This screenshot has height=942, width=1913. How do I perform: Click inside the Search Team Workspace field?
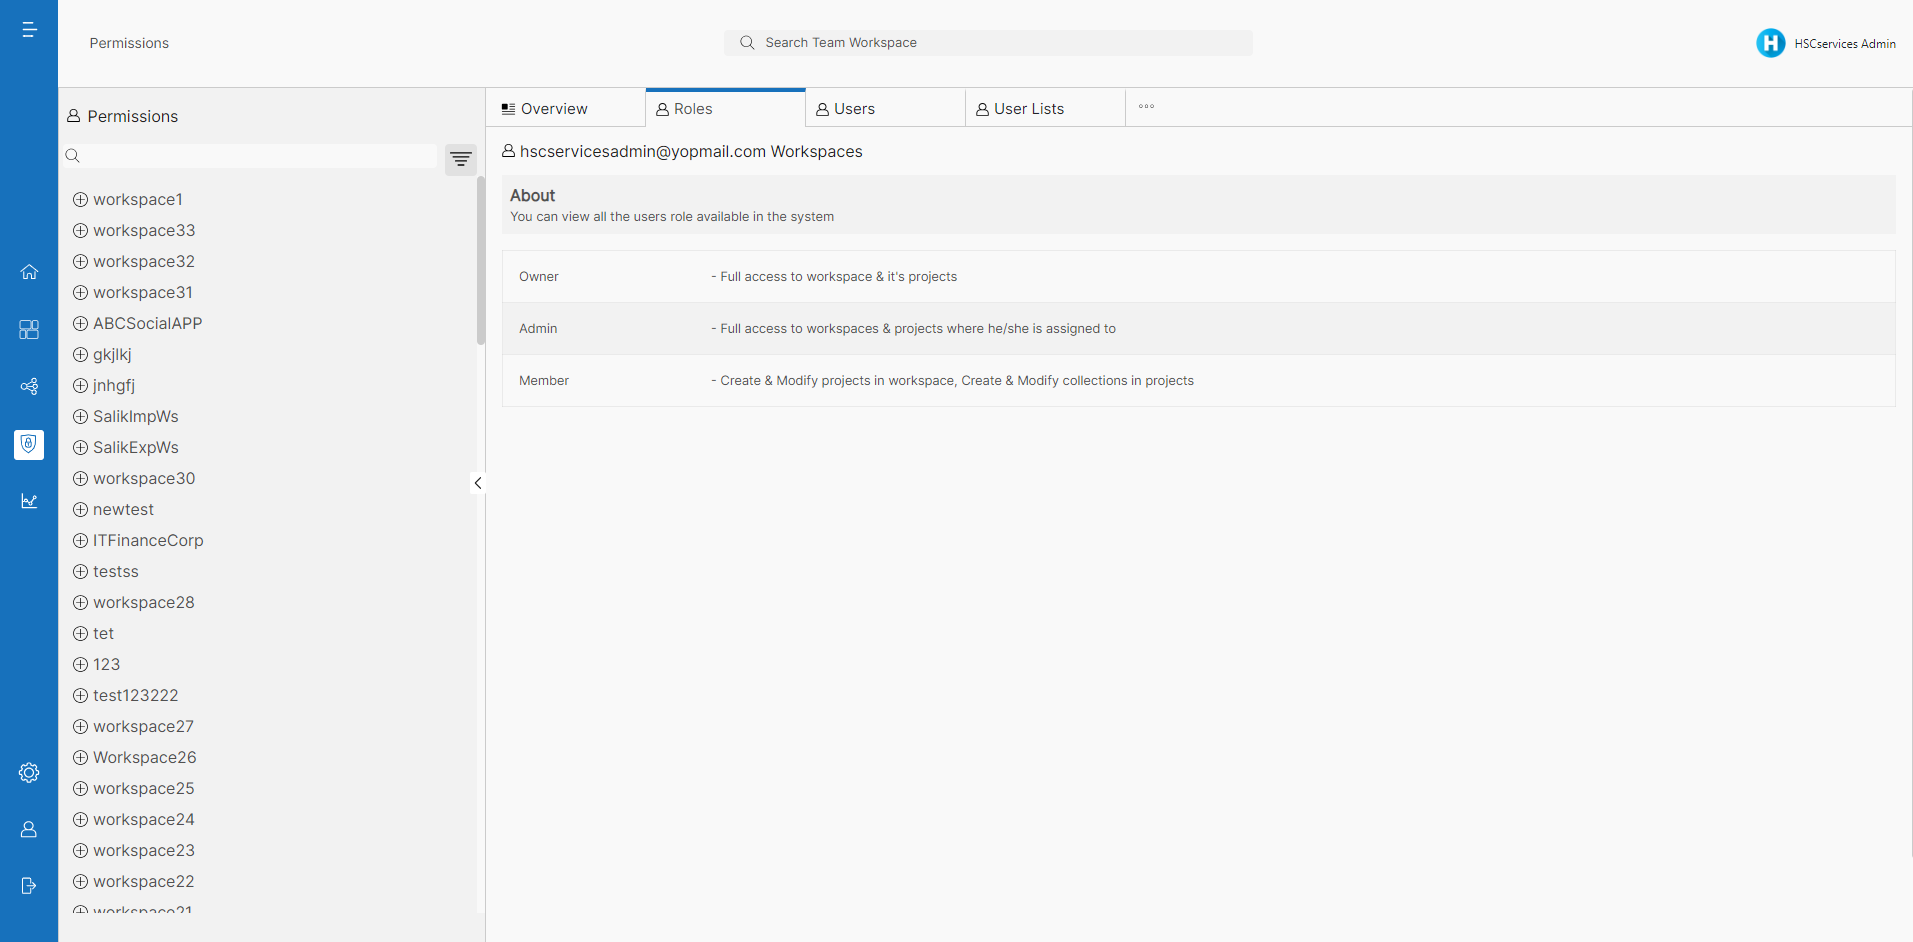[x=988, y=42]
